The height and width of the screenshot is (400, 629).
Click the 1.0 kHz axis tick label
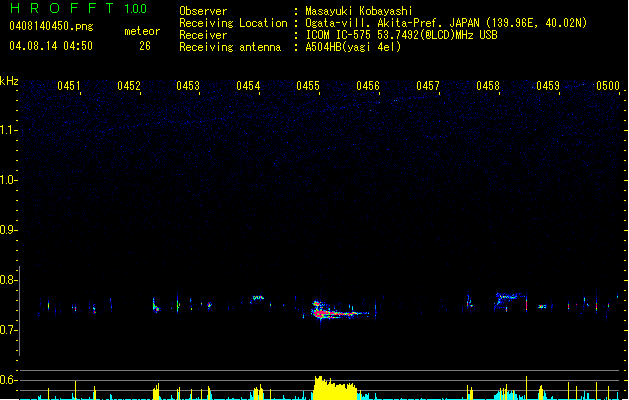click(8, 180)
